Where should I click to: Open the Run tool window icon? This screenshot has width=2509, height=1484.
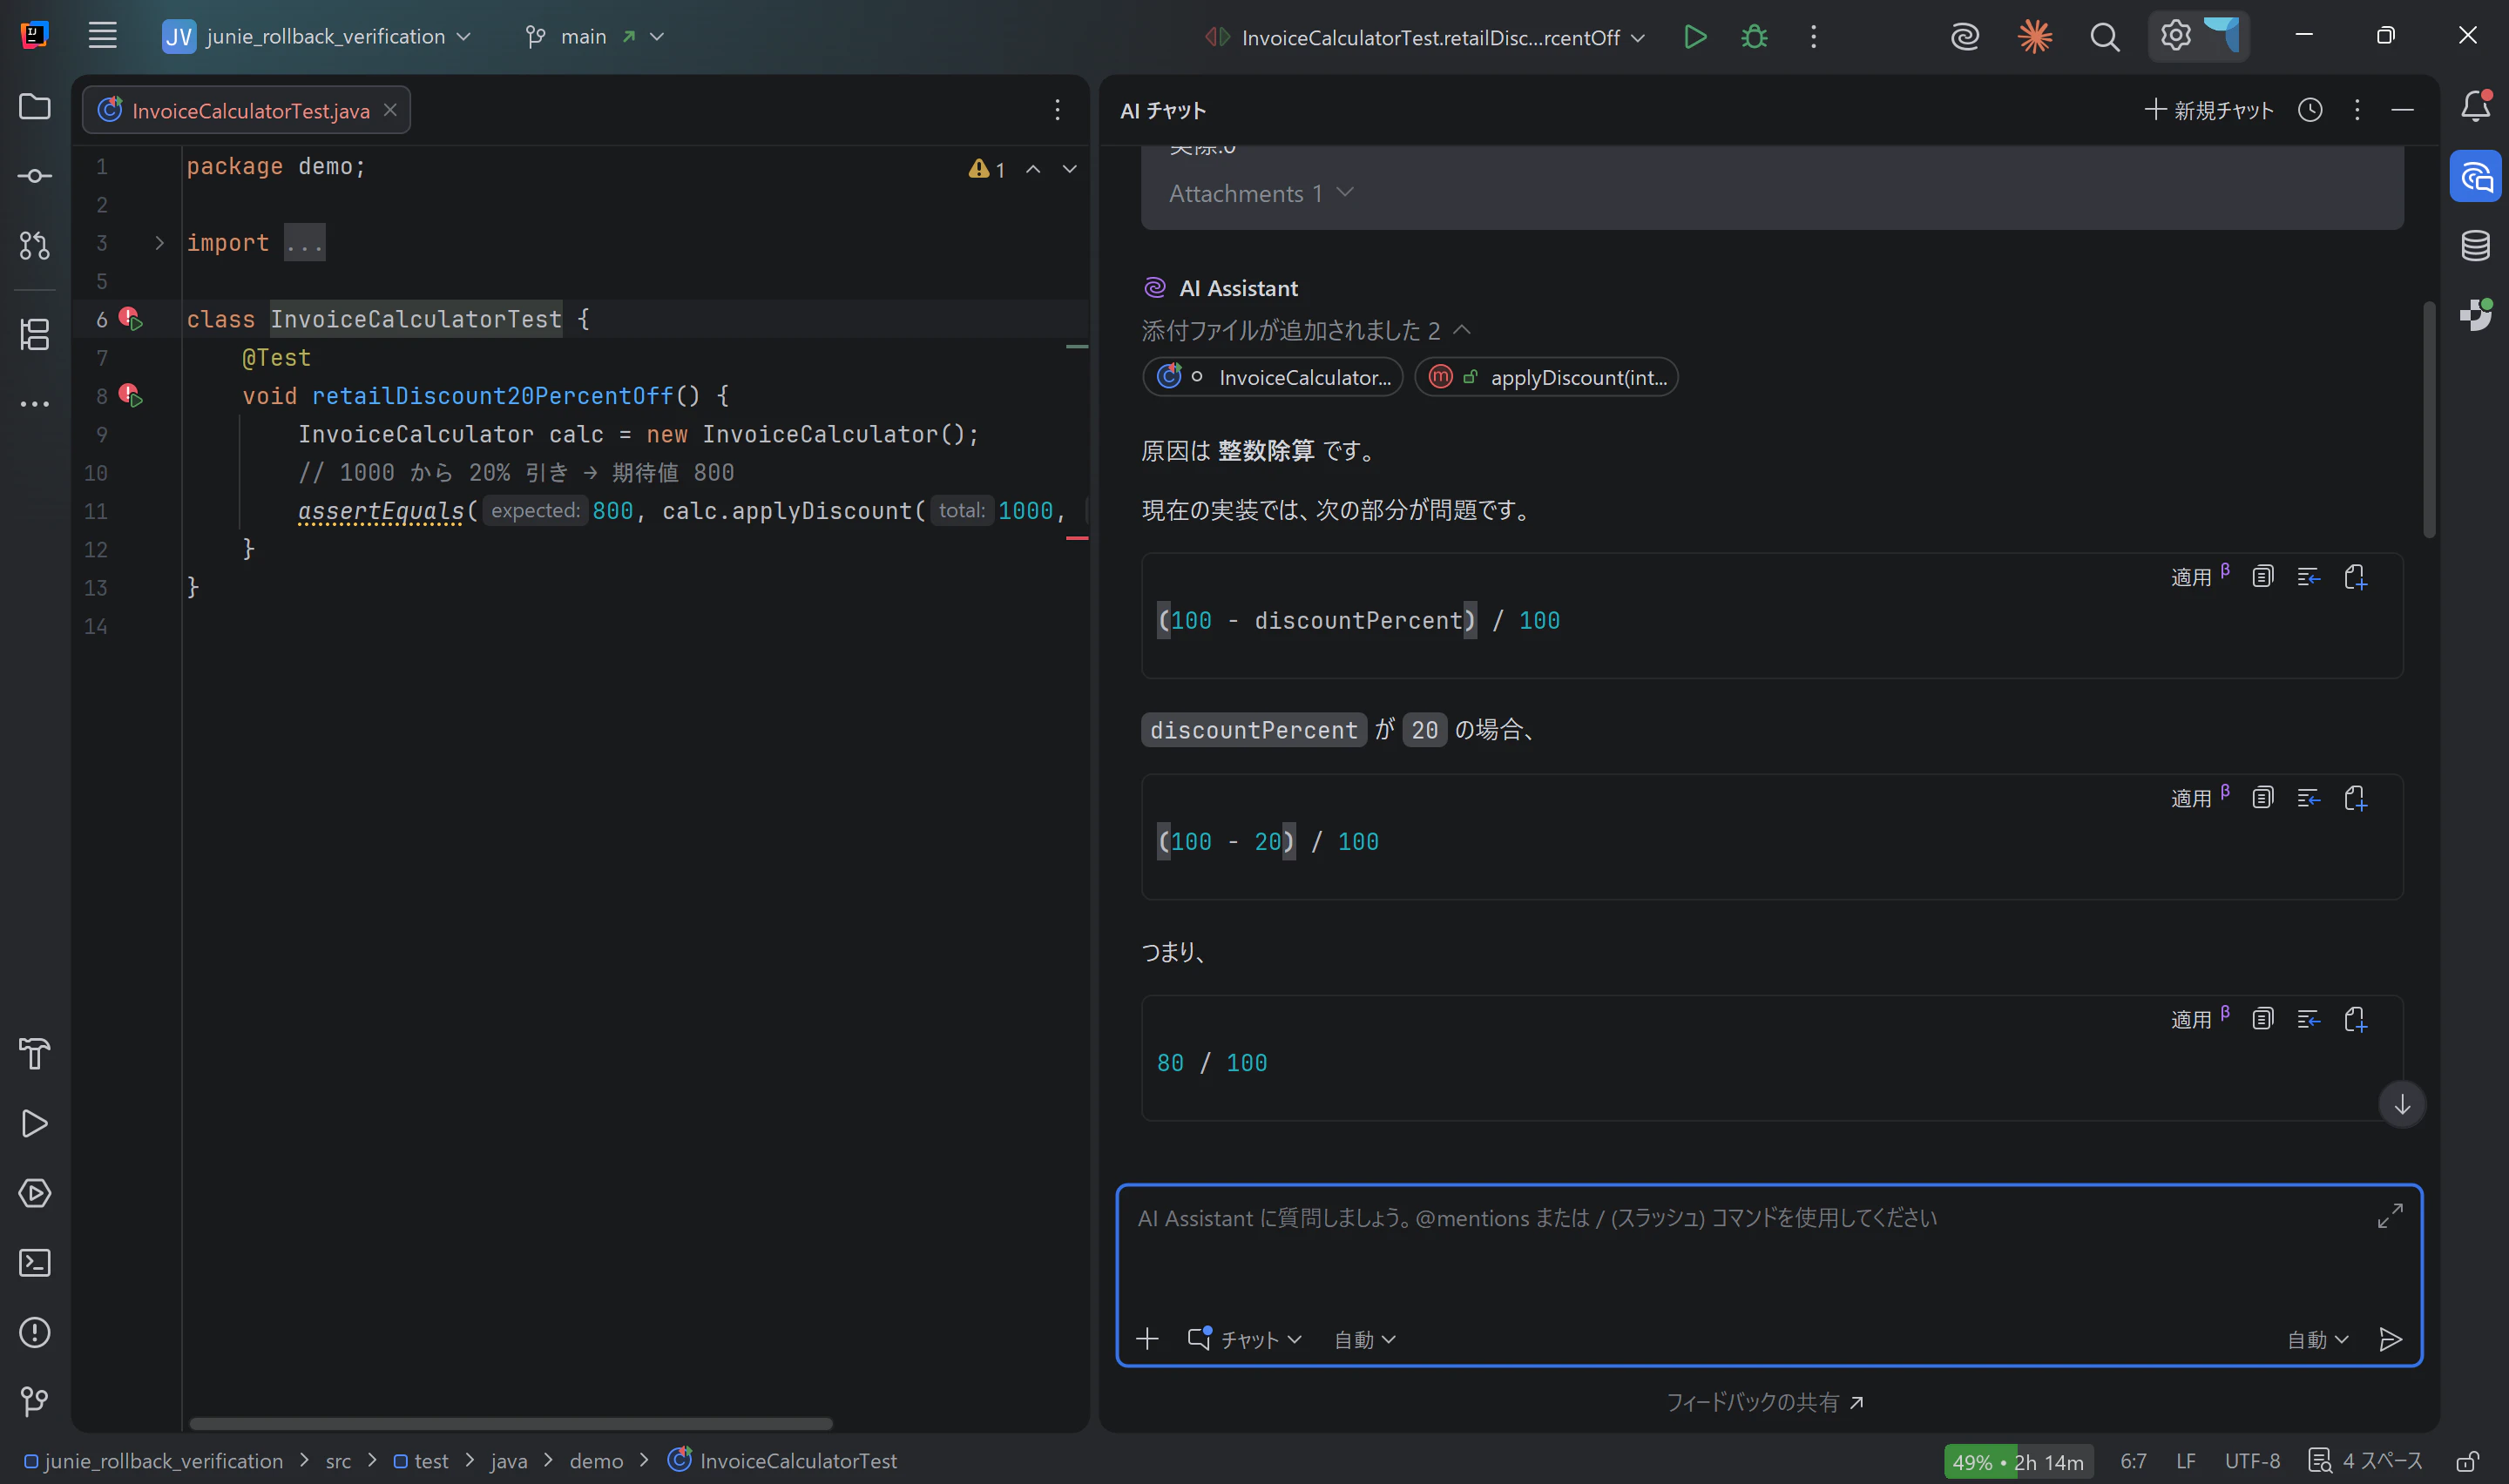pos(35,1123)
